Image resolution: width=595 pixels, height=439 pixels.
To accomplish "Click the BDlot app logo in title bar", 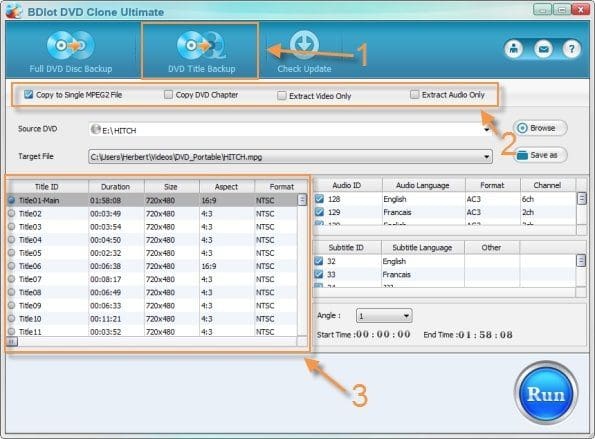I will [14, 11].
